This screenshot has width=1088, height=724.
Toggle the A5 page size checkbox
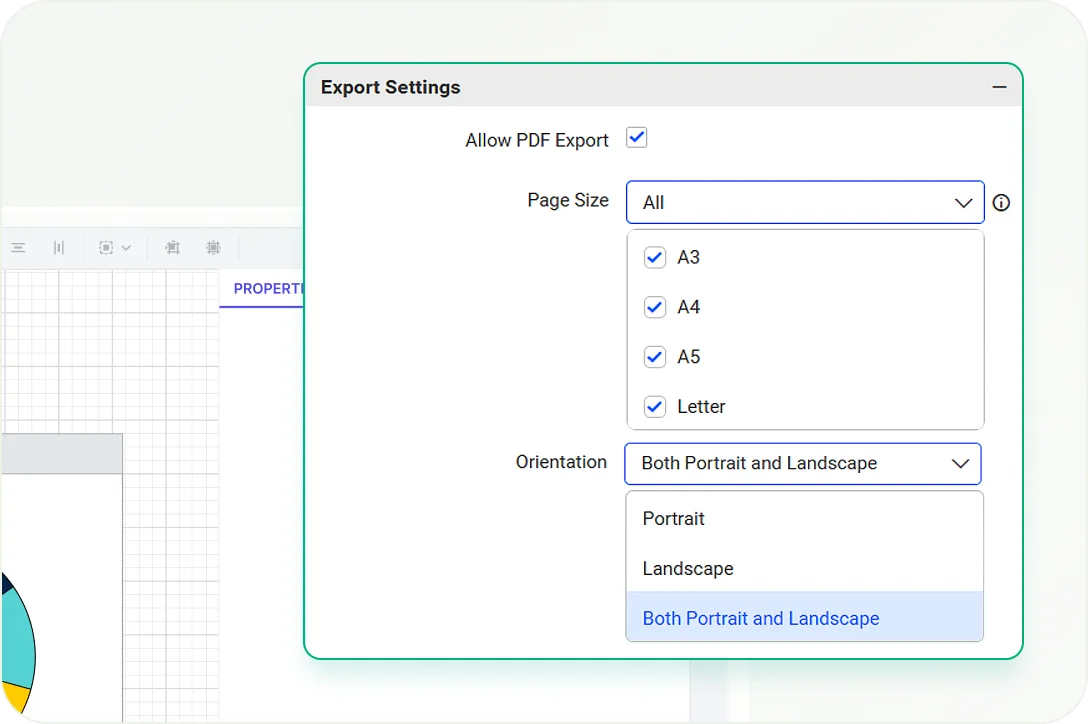coord(655,357)
